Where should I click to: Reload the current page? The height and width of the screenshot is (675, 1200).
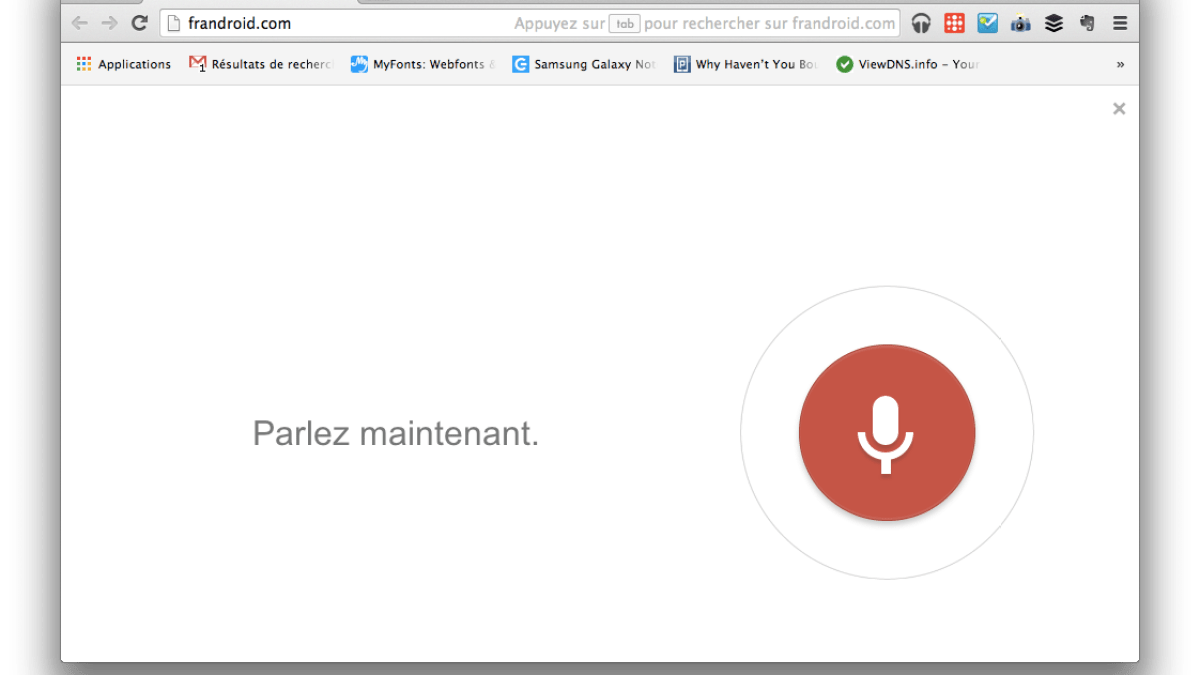139,23
